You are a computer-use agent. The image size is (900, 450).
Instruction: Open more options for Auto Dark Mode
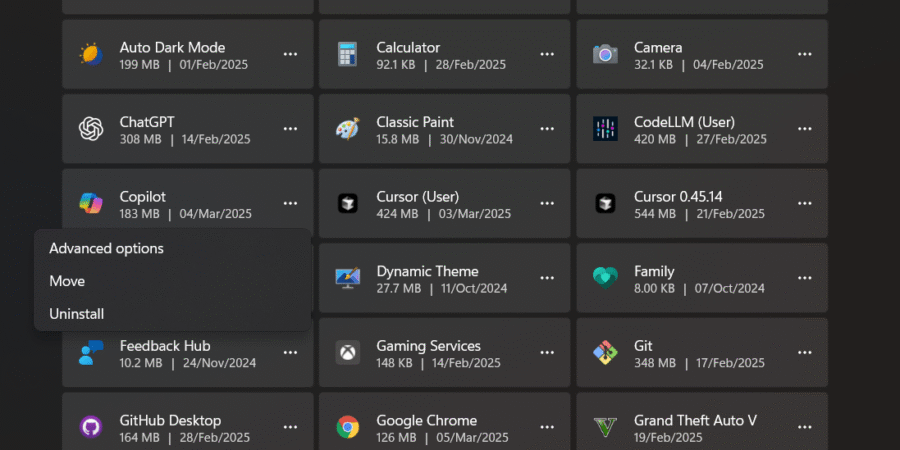pos(290,54)
